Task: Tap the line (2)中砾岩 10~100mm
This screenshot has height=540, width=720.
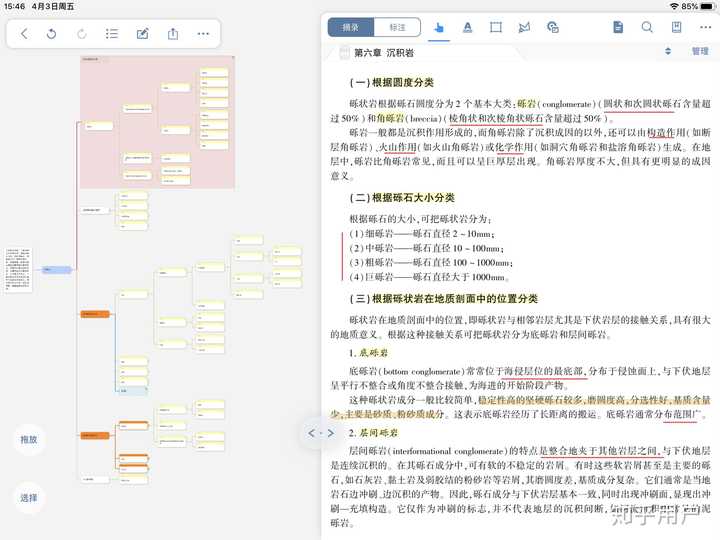Action: 427,248
